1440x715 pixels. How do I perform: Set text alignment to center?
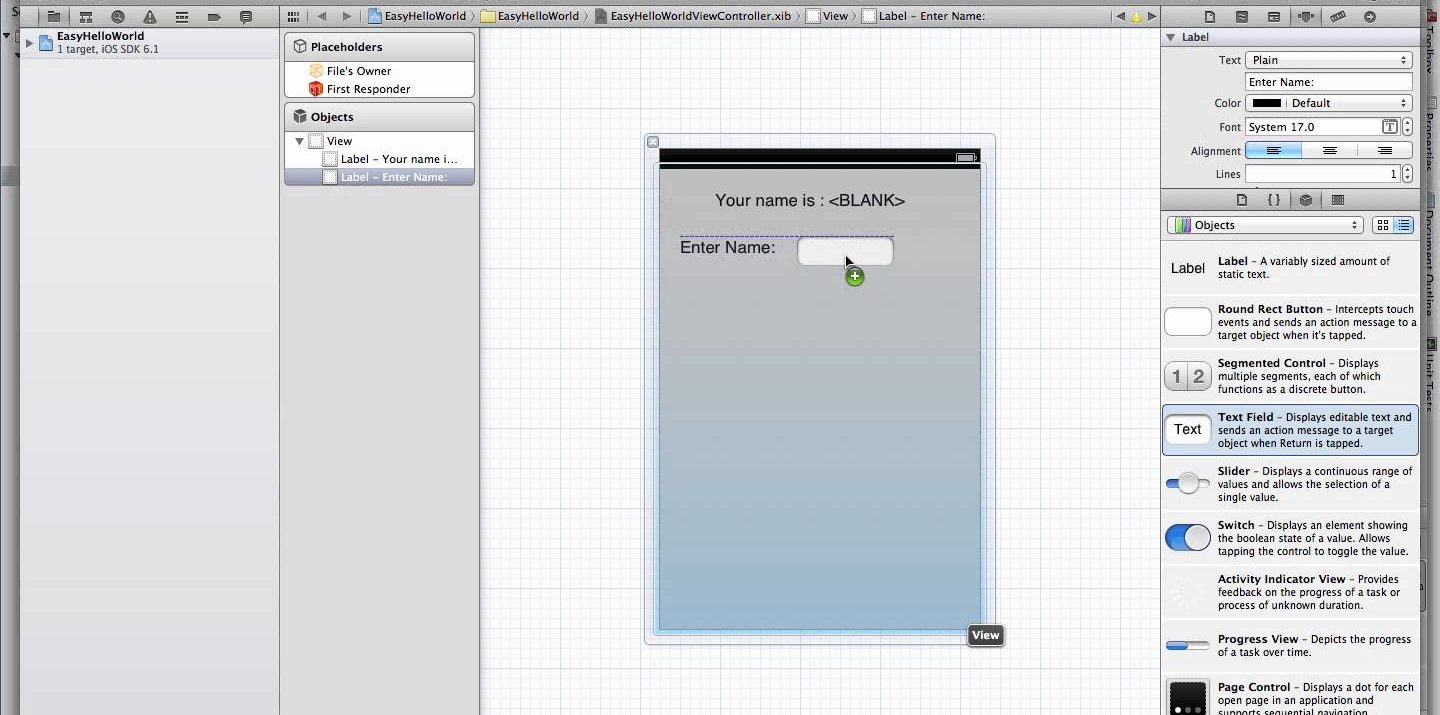[1329, 151]
